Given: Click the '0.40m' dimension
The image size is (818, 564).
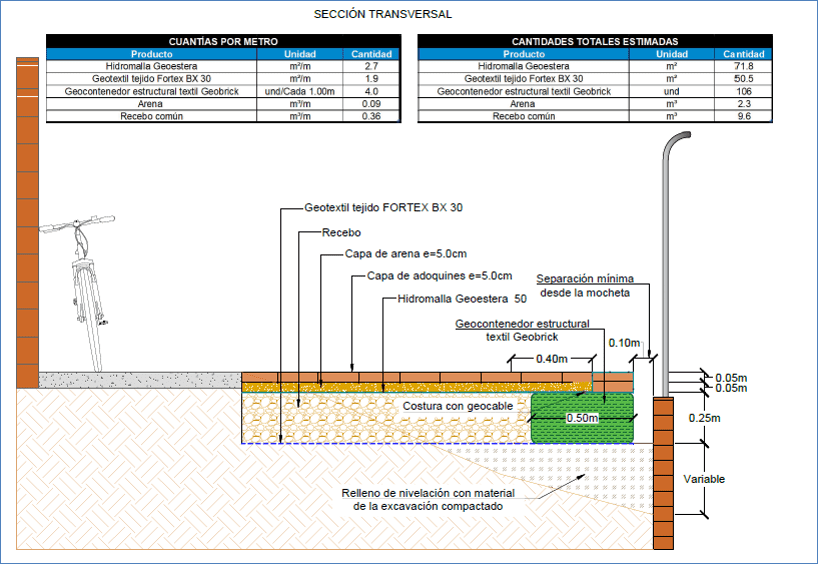Looking at the screenshot, I should click(x=552, y=359).
